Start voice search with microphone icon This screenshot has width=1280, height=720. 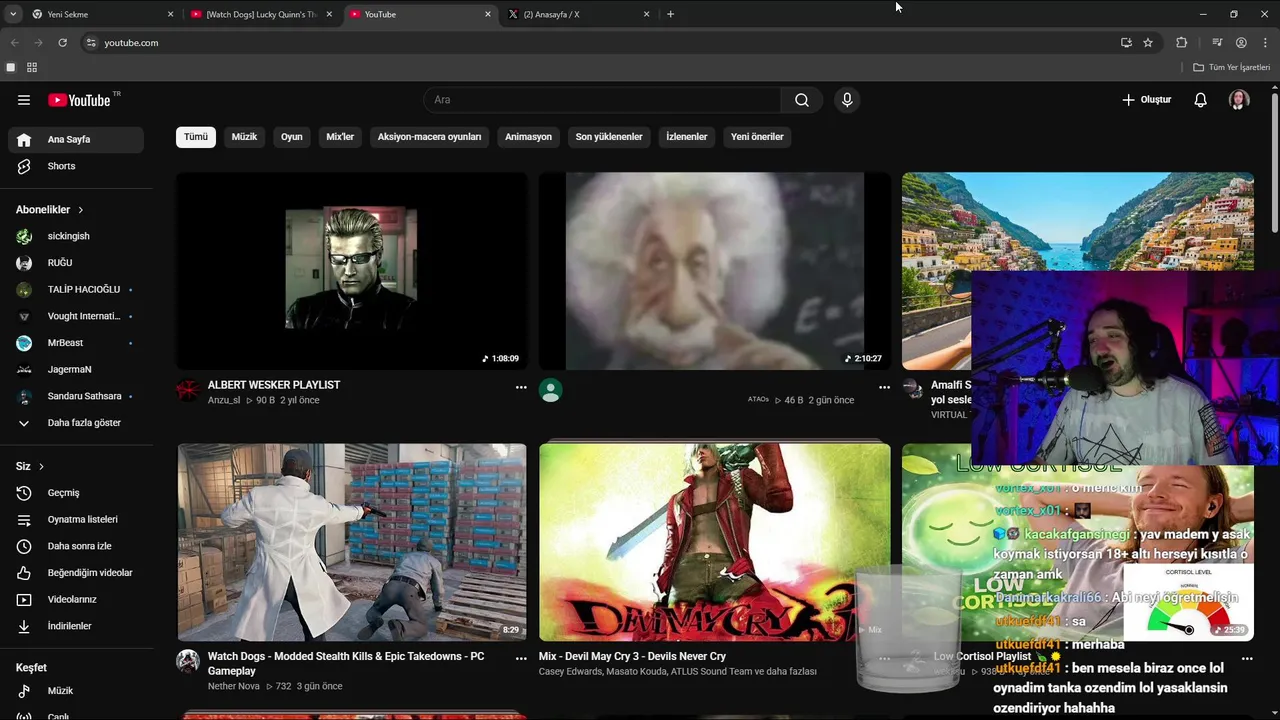[847, 100]
